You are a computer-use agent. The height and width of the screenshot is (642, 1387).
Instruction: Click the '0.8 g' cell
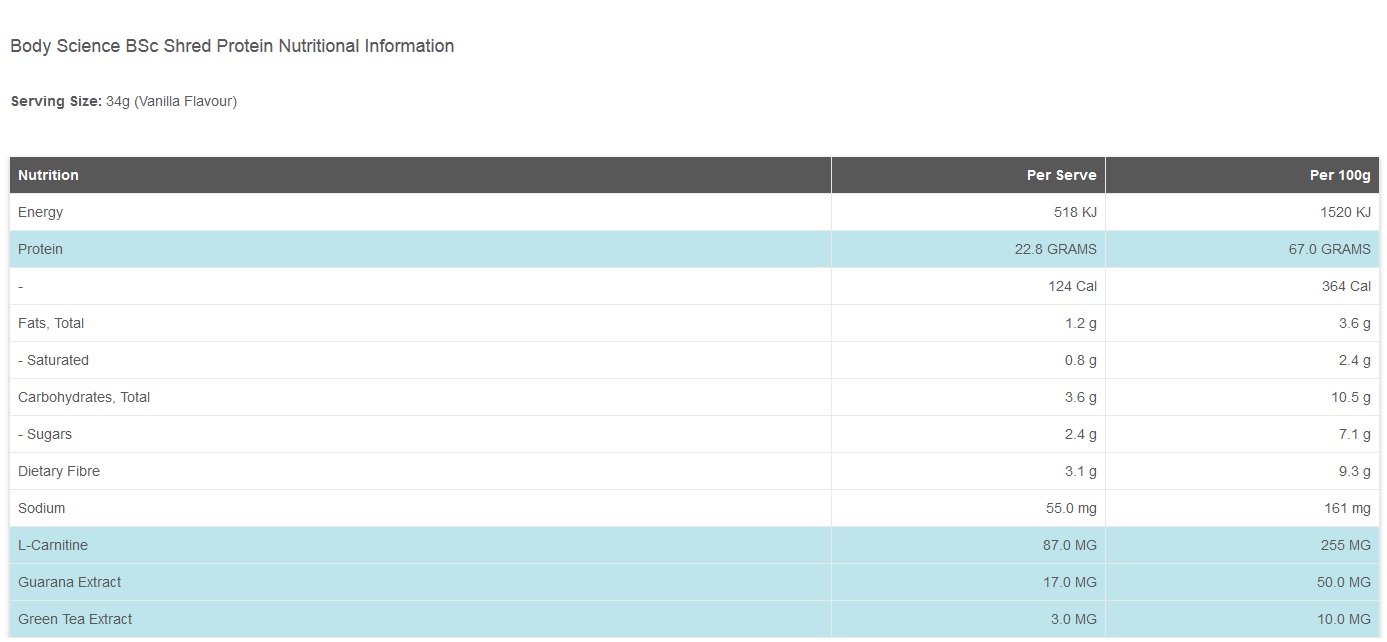[968, 360]
